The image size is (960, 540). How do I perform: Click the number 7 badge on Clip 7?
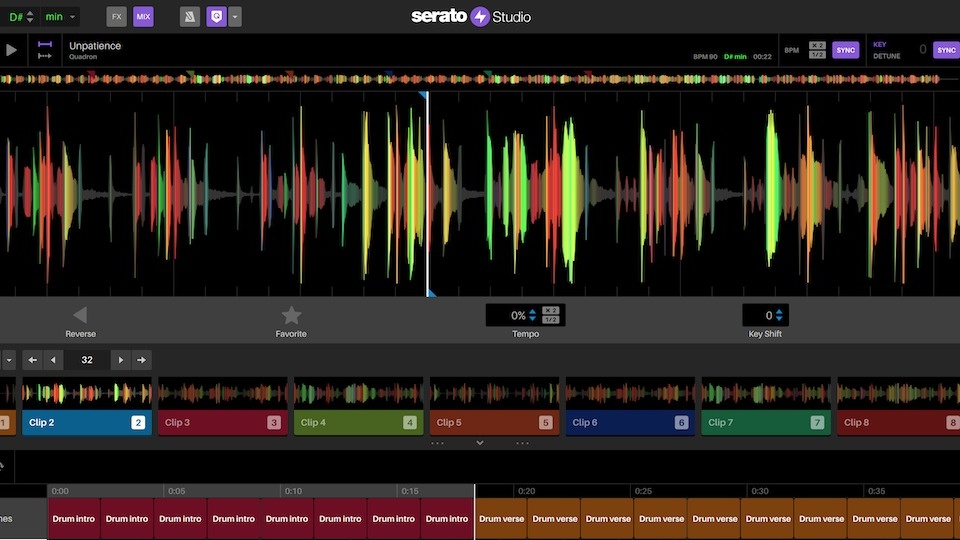click(x=817, y=422)
